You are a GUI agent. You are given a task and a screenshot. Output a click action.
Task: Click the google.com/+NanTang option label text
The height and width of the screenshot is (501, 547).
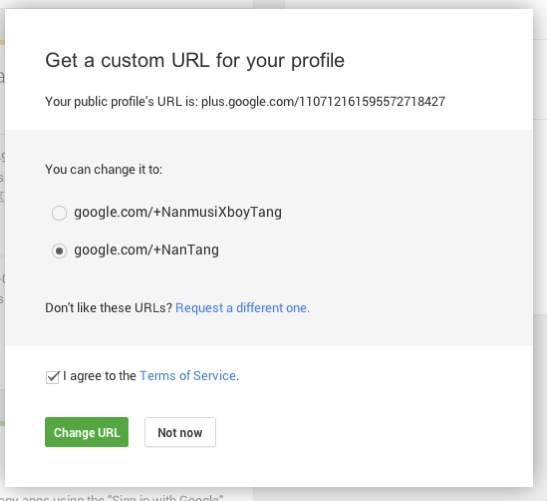[147, 250]
